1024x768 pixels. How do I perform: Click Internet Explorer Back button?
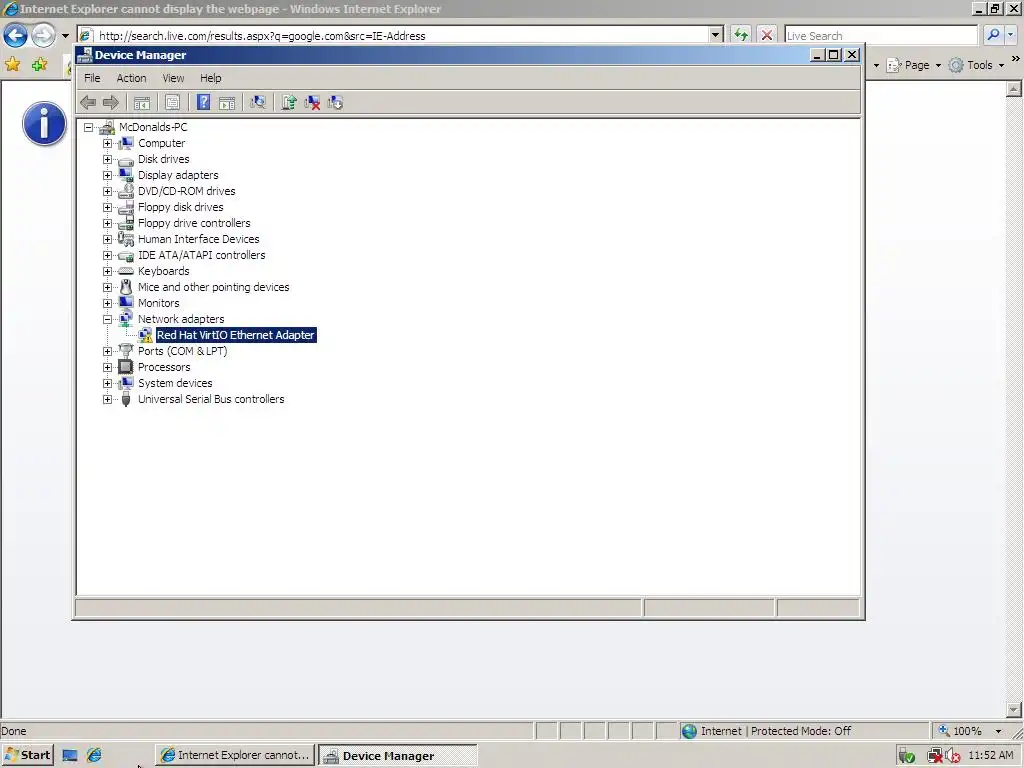(16, 35)
